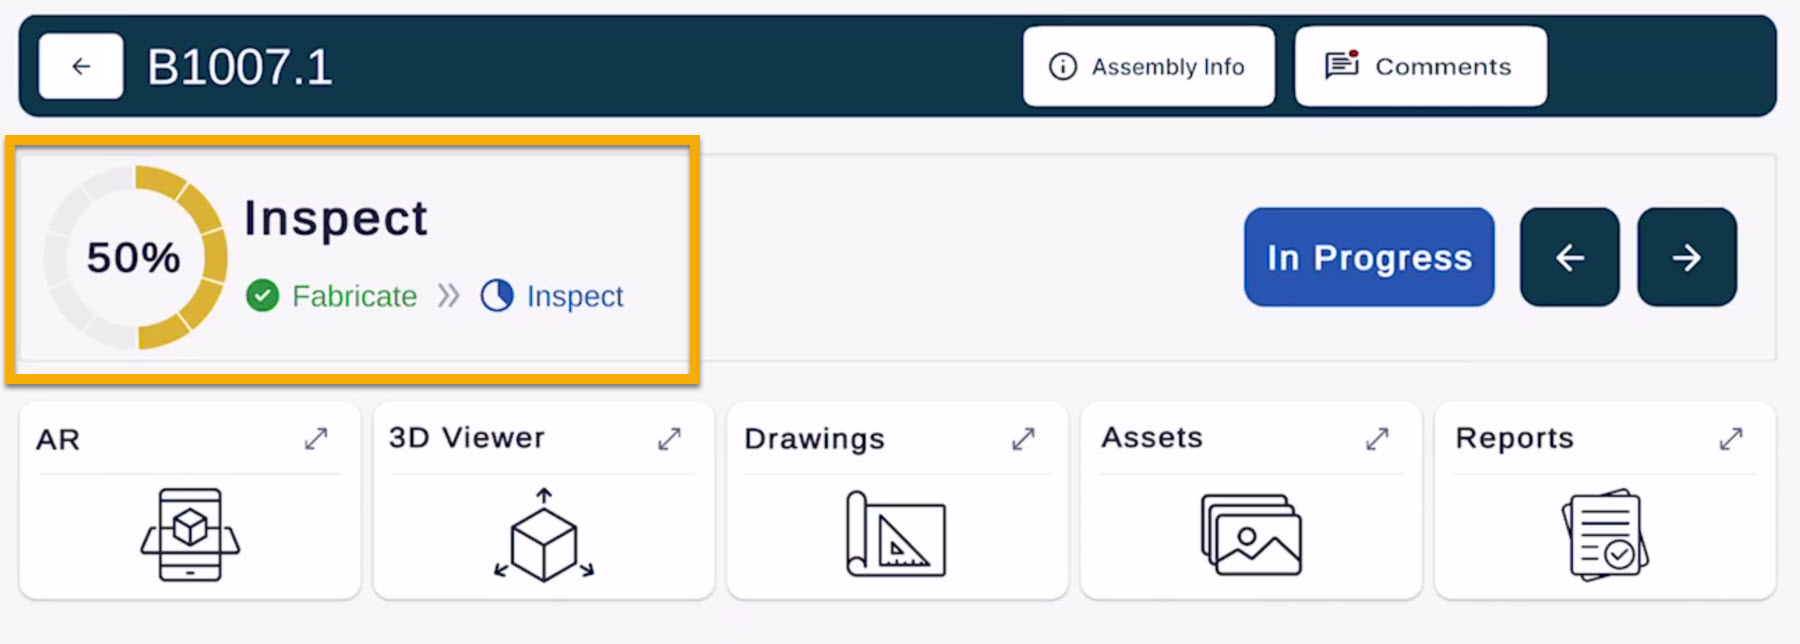Open the Drawings blueprint icon
This screenshot has height=644, width=1800.
(x=896, y=535)
